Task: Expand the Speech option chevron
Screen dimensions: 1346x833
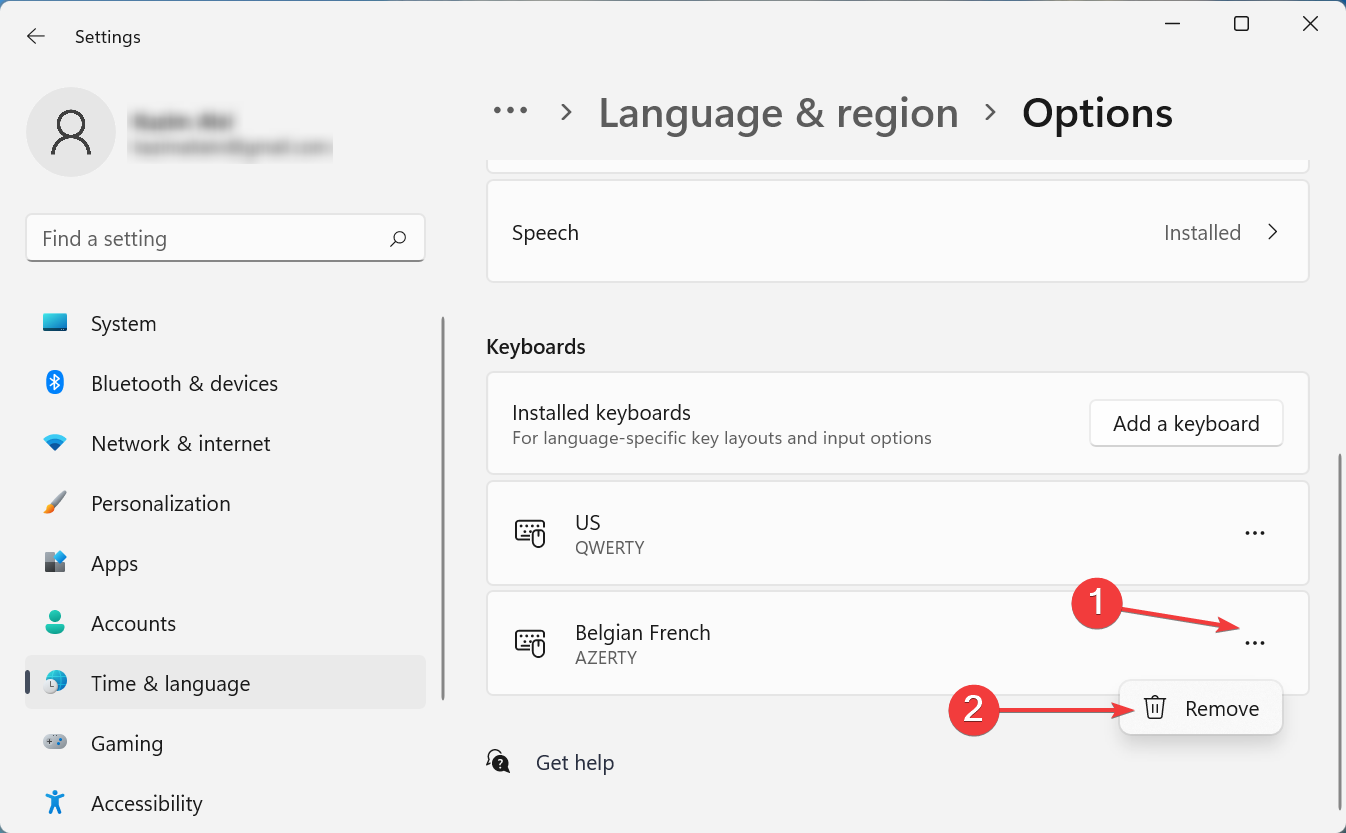Action: [x=1273, y=232]
